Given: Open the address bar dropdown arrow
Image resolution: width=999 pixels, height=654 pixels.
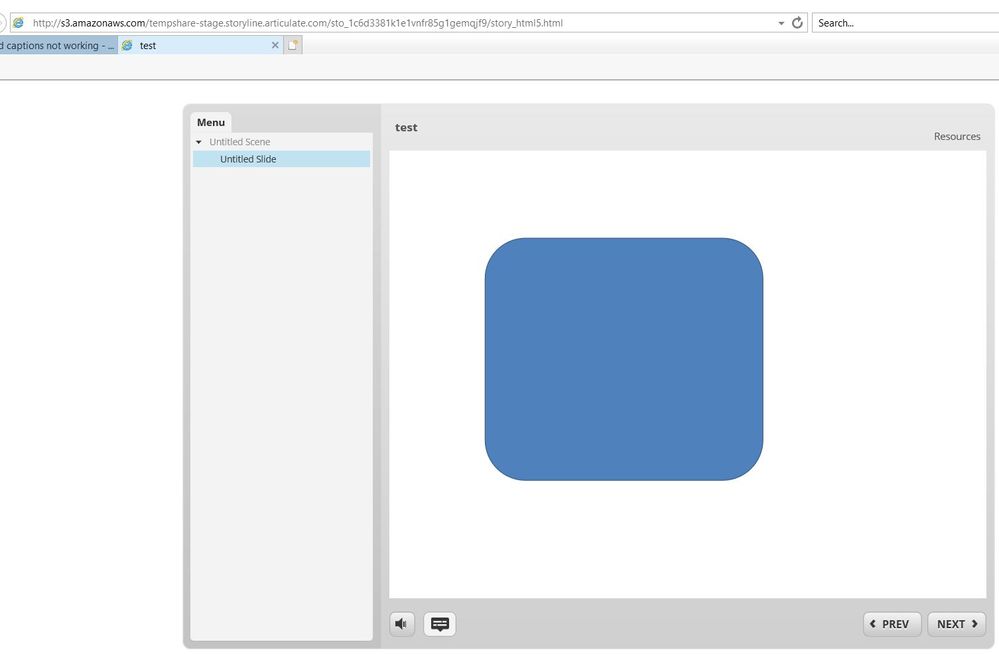Looking at the screenshot, I should coord(780,23).
